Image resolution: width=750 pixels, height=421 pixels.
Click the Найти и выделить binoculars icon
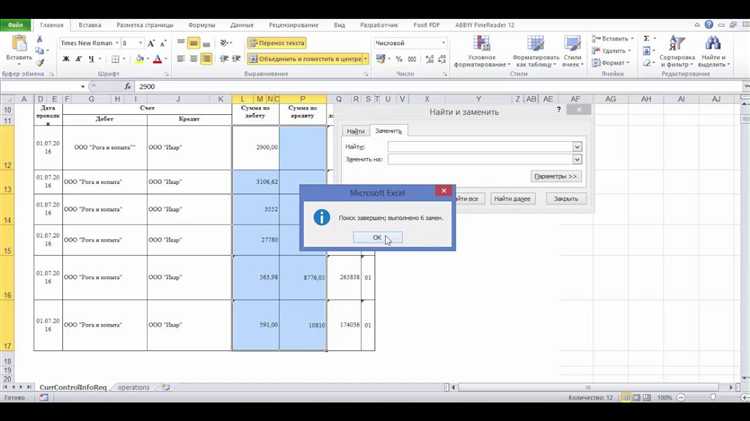click(x=713, y=44)
